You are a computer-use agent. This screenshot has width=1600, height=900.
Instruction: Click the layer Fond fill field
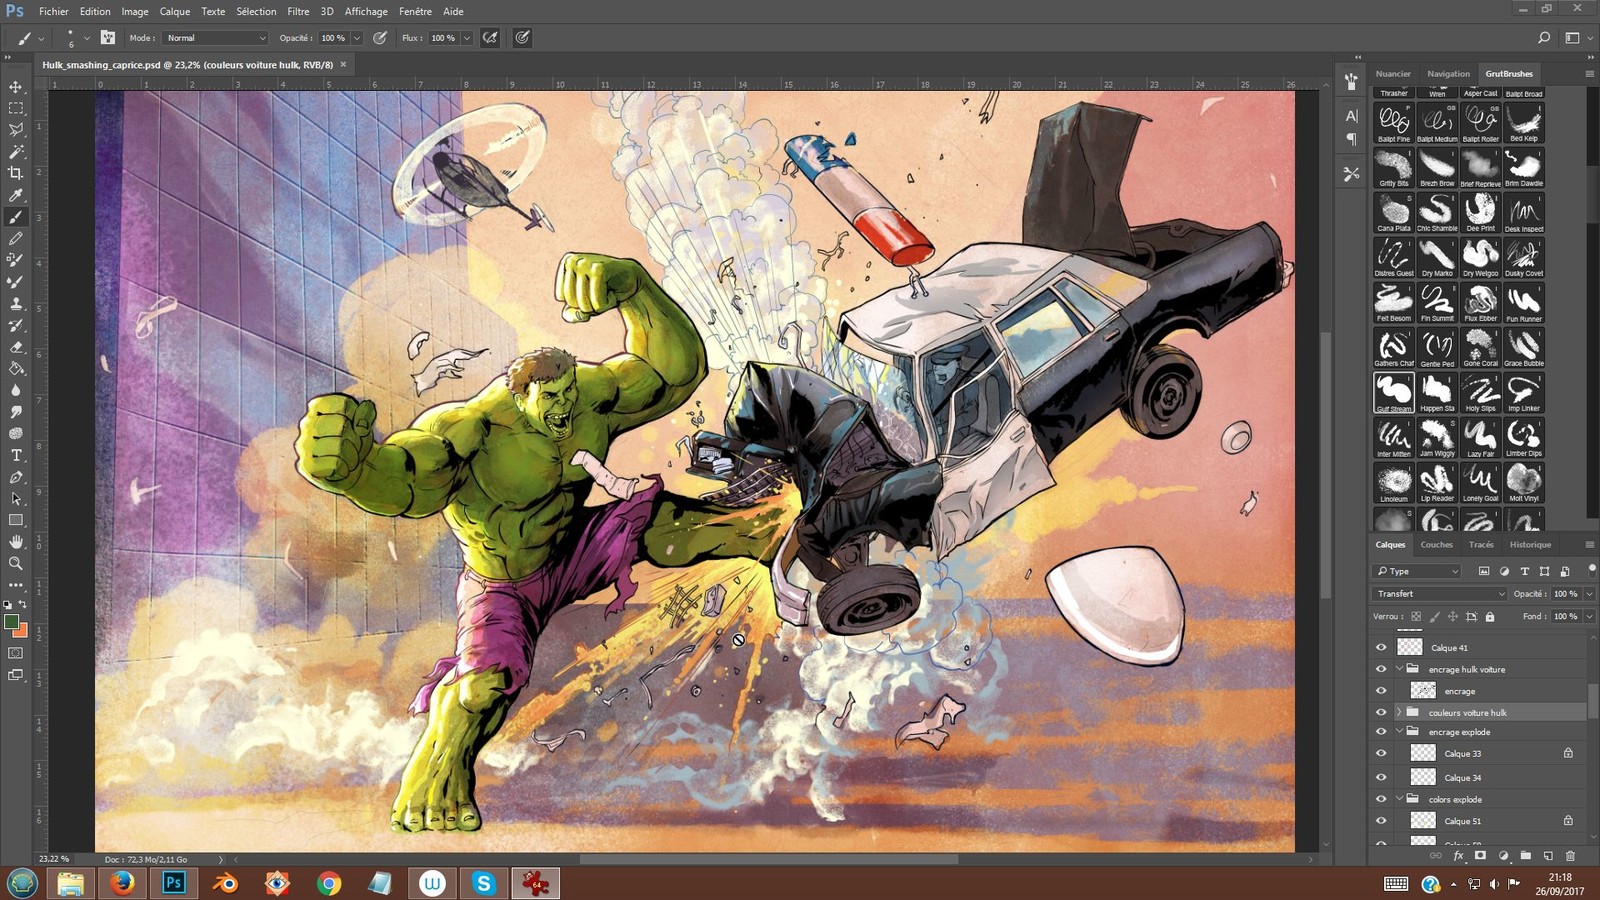[1565, 617]
